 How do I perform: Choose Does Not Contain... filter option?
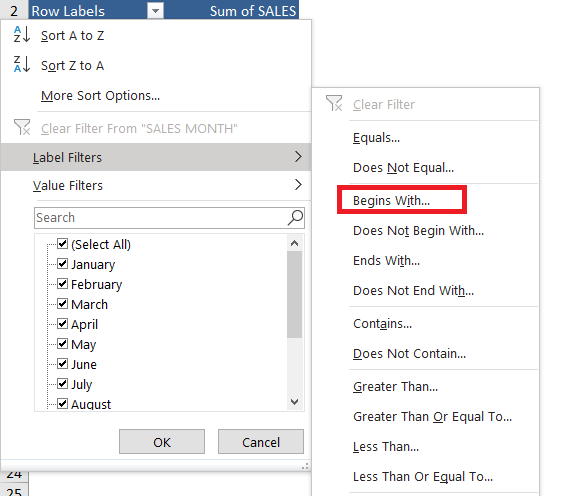pyautogui.click(x=409, y=354)
